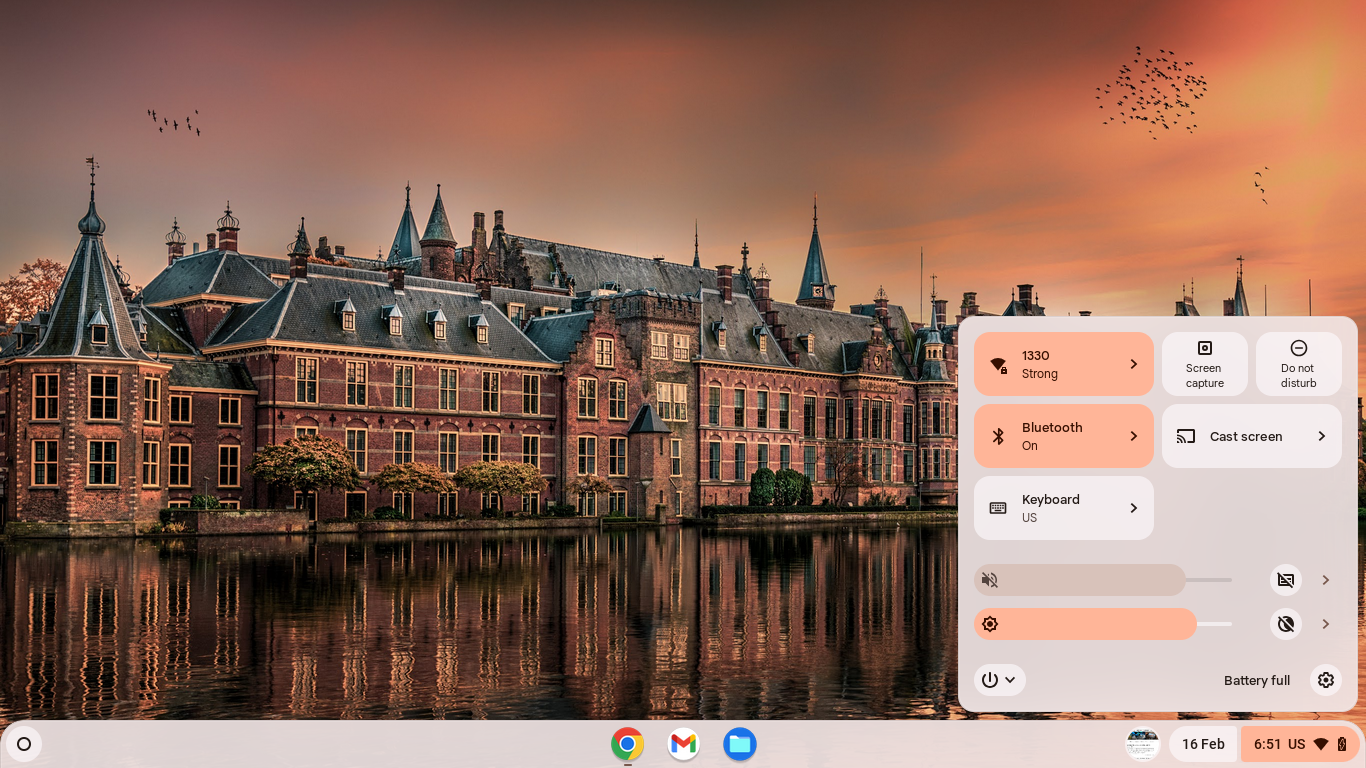Screen dimensions: 1366x768
Task: Click the brightness slider
Action: click(1100, 624)
